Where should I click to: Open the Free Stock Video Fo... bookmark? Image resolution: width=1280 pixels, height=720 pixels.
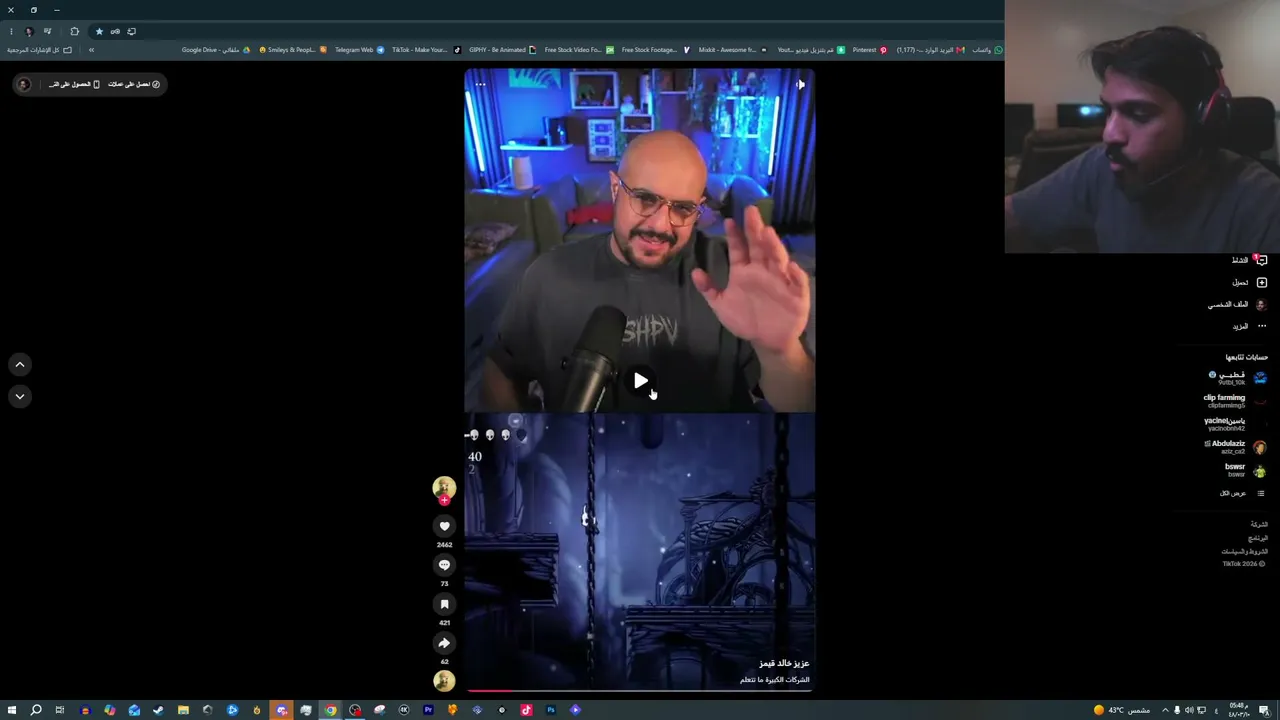click(x=579, y=50)
